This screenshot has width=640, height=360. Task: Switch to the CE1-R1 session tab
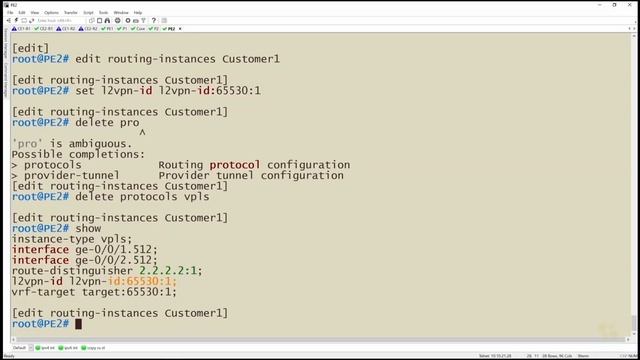click(22, 29)
